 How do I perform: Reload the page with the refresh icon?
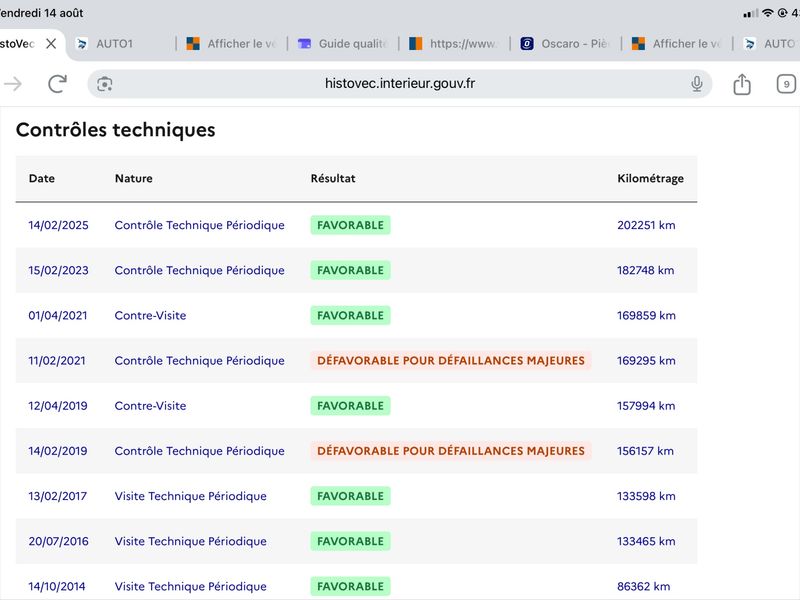(x=57, y=84)
